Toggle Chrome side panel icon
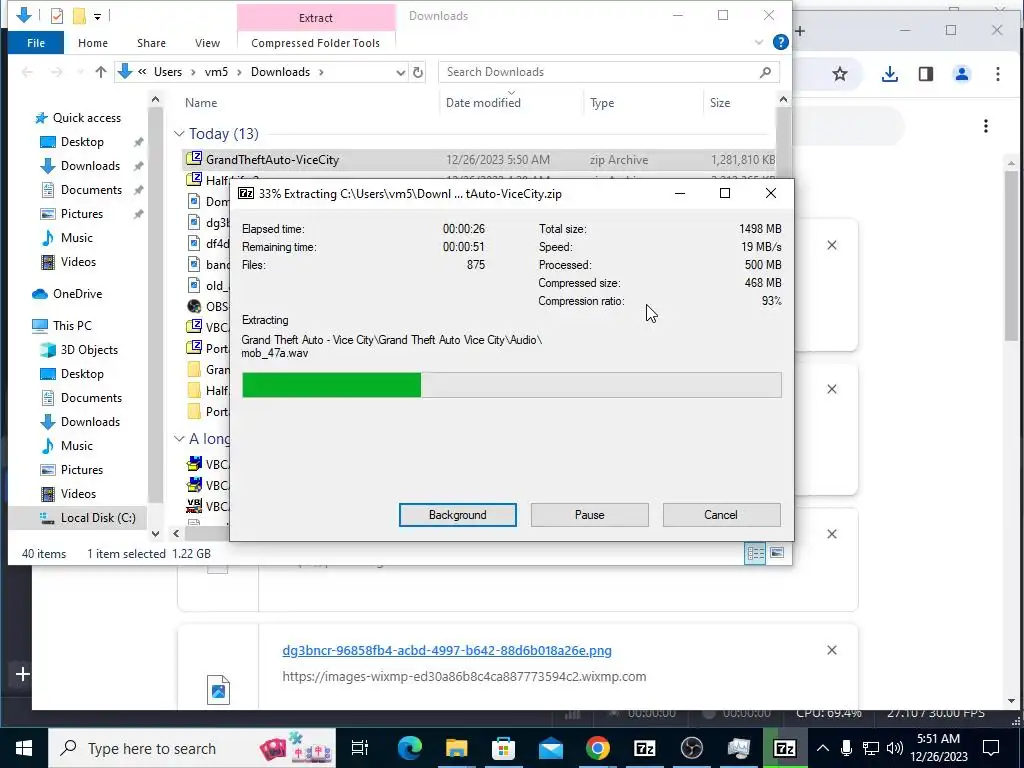 point(925,74)
